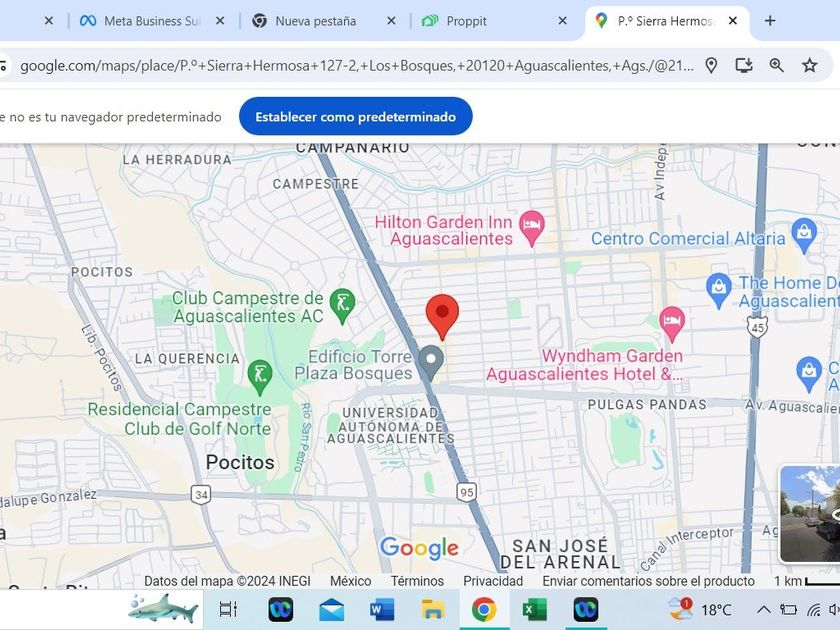Open Edificio Torre Plaza Bosques label
This screenshot has width=840, height=630.
point(354,364)
